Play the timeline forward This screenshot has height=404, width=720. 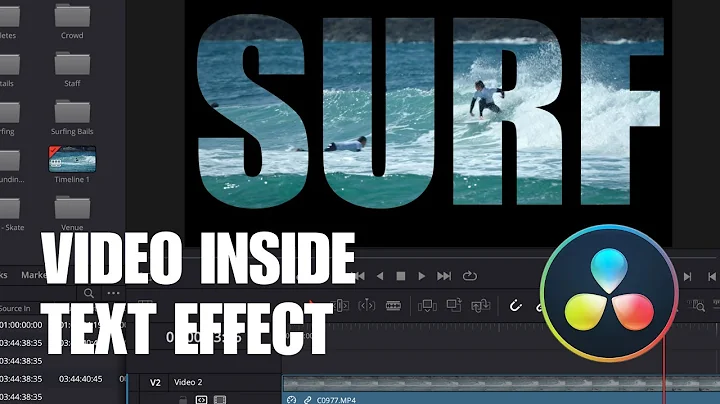point(422,276)
